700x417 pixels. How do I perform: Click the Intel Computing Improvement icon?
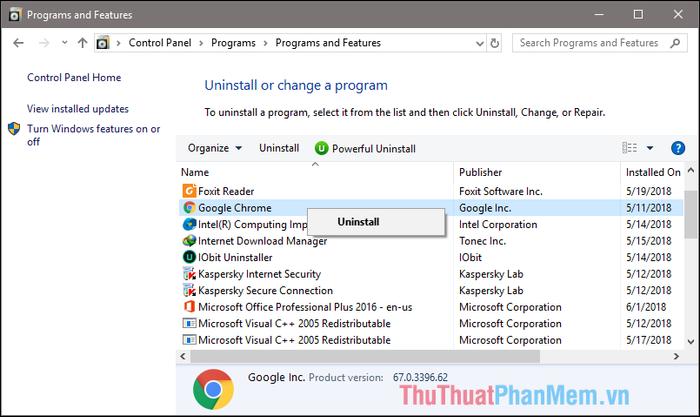tap(189, 224)
